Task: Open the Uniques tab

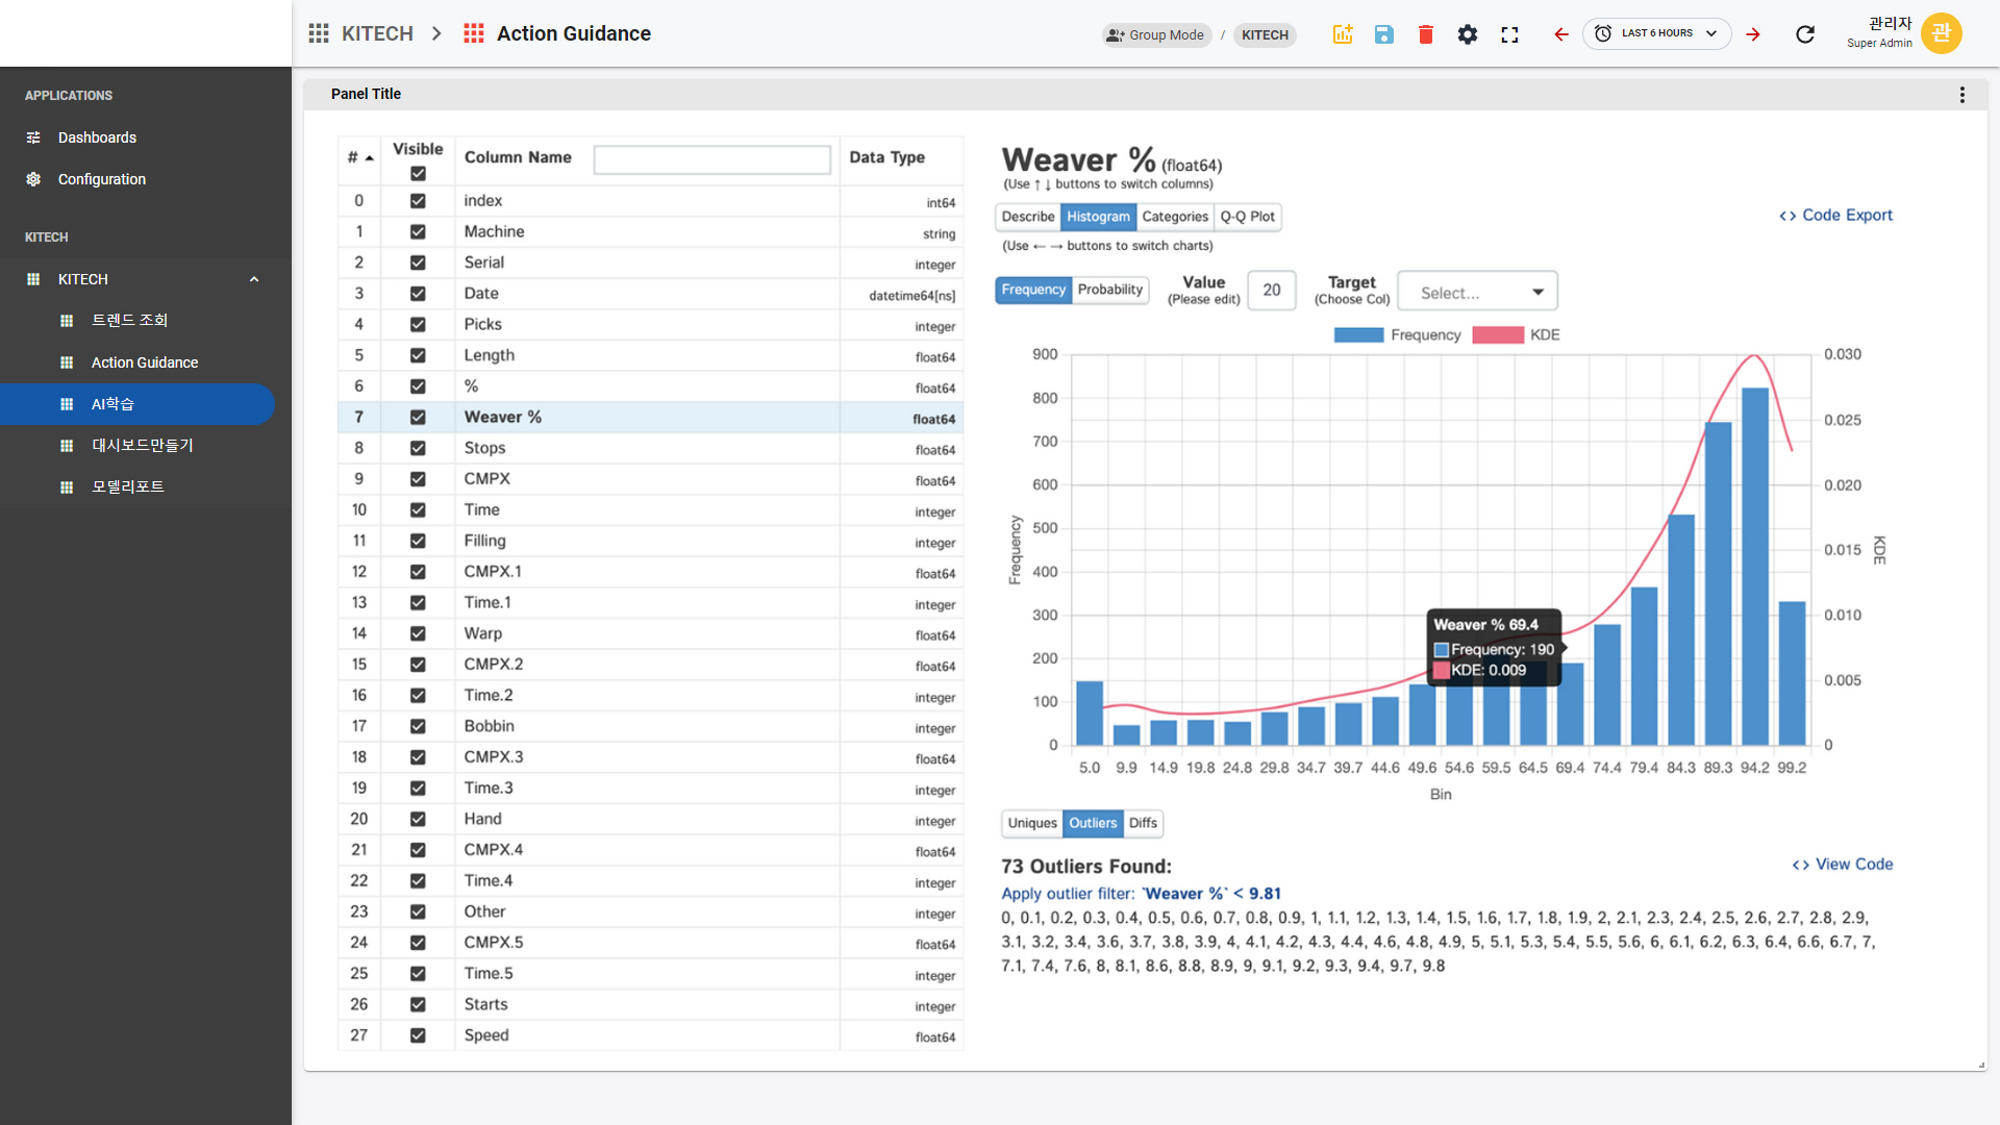Action: (1032, 823)
